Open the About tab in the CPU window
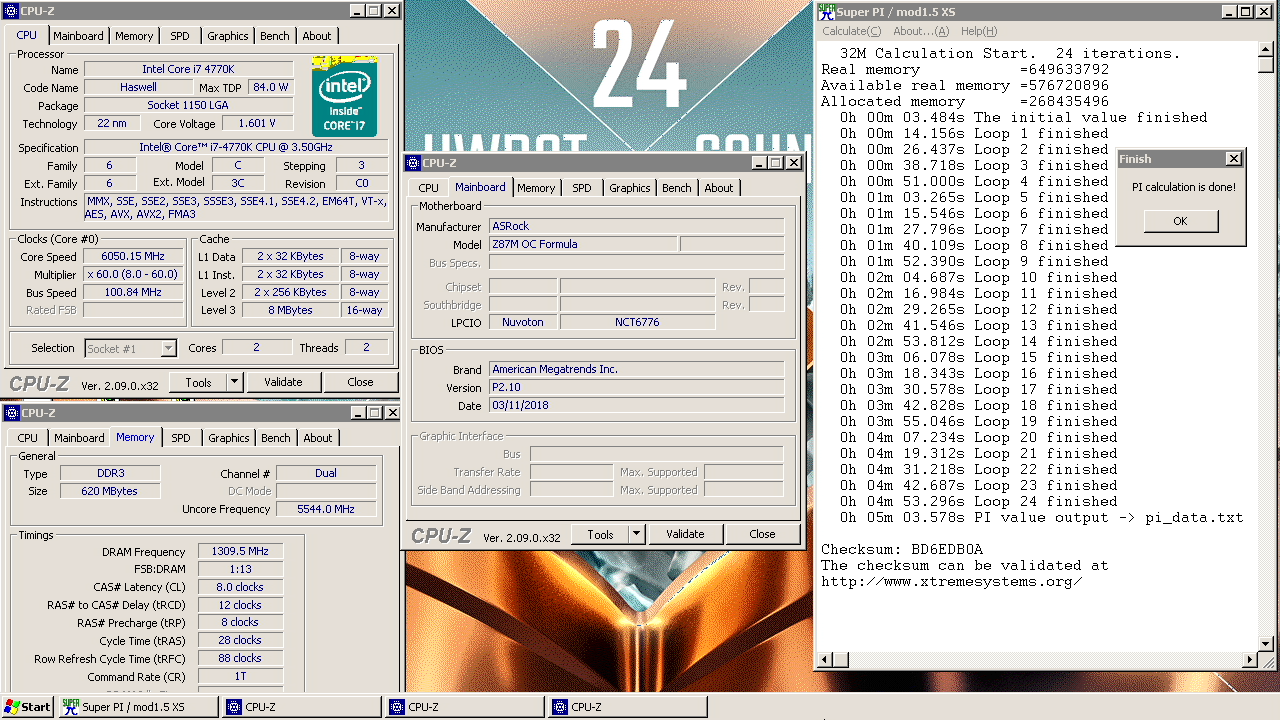Viewport: 1280px width, 720px height. click(x=317, y=36)
